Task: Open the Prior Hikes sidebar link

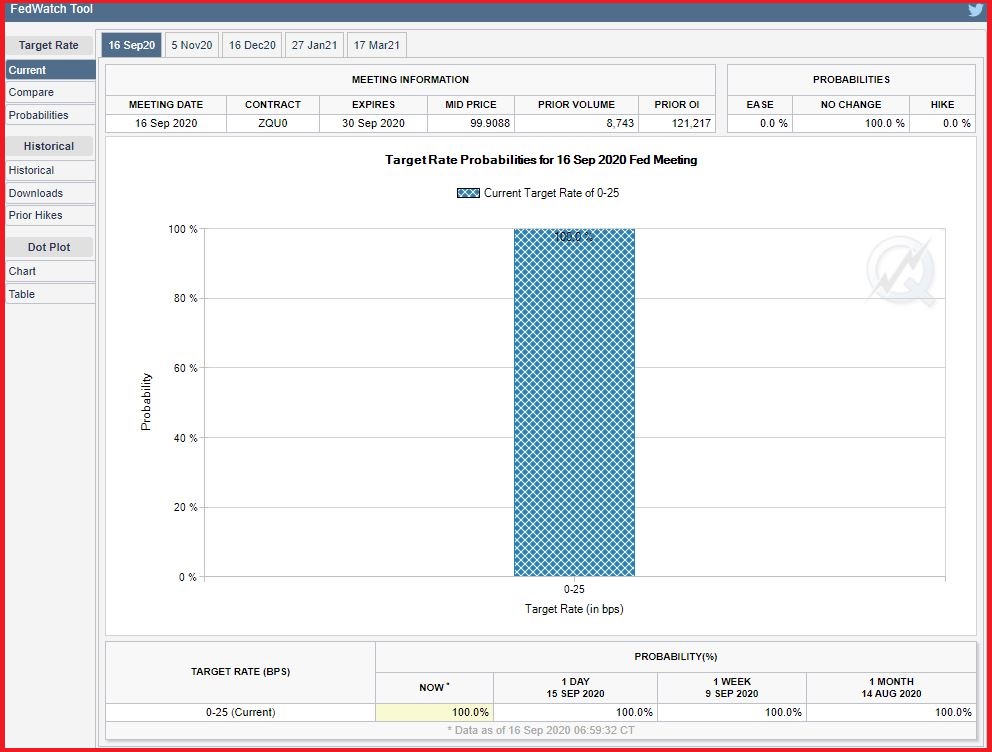Action: pyautogui.click(x=51, y=215)
